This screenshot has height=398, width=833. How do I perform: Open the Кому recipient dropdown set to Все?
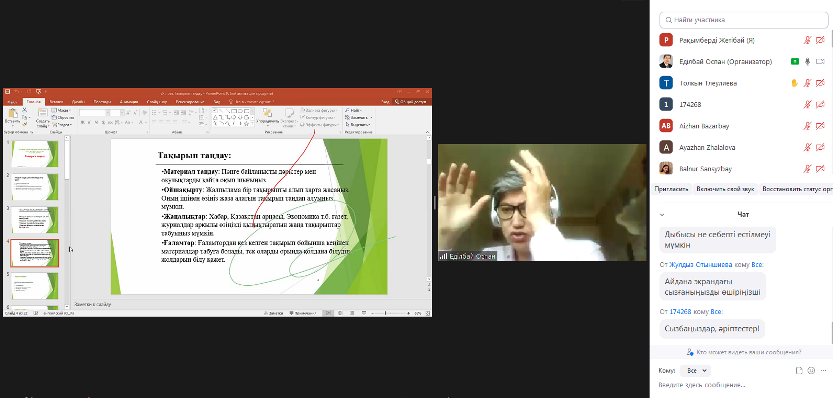point(695,370)
